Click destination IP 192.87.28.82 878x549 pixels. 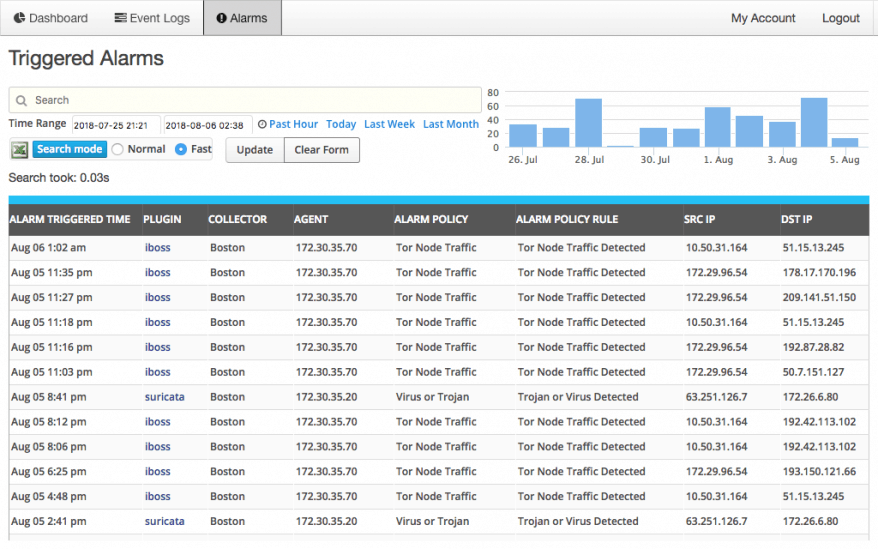click(813, 347)
